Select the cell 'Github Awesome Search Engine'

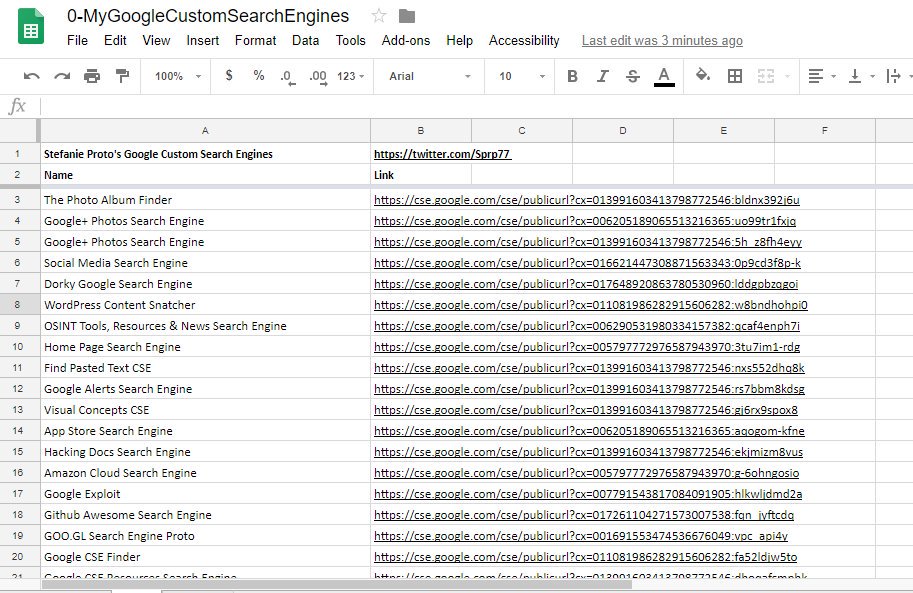pyautogui.click(x=205, y=515)
